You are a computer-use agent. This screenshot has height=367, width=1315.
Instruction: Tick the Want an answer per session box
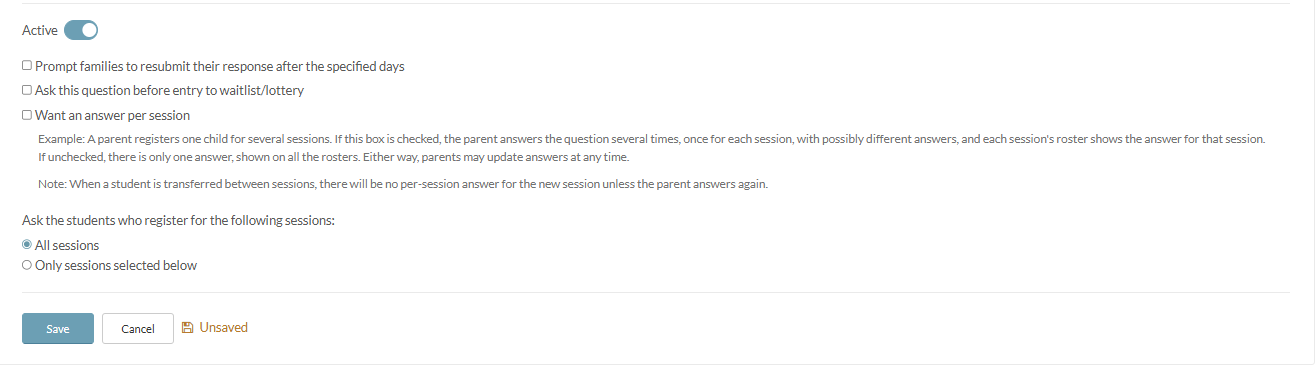[27, 115]
